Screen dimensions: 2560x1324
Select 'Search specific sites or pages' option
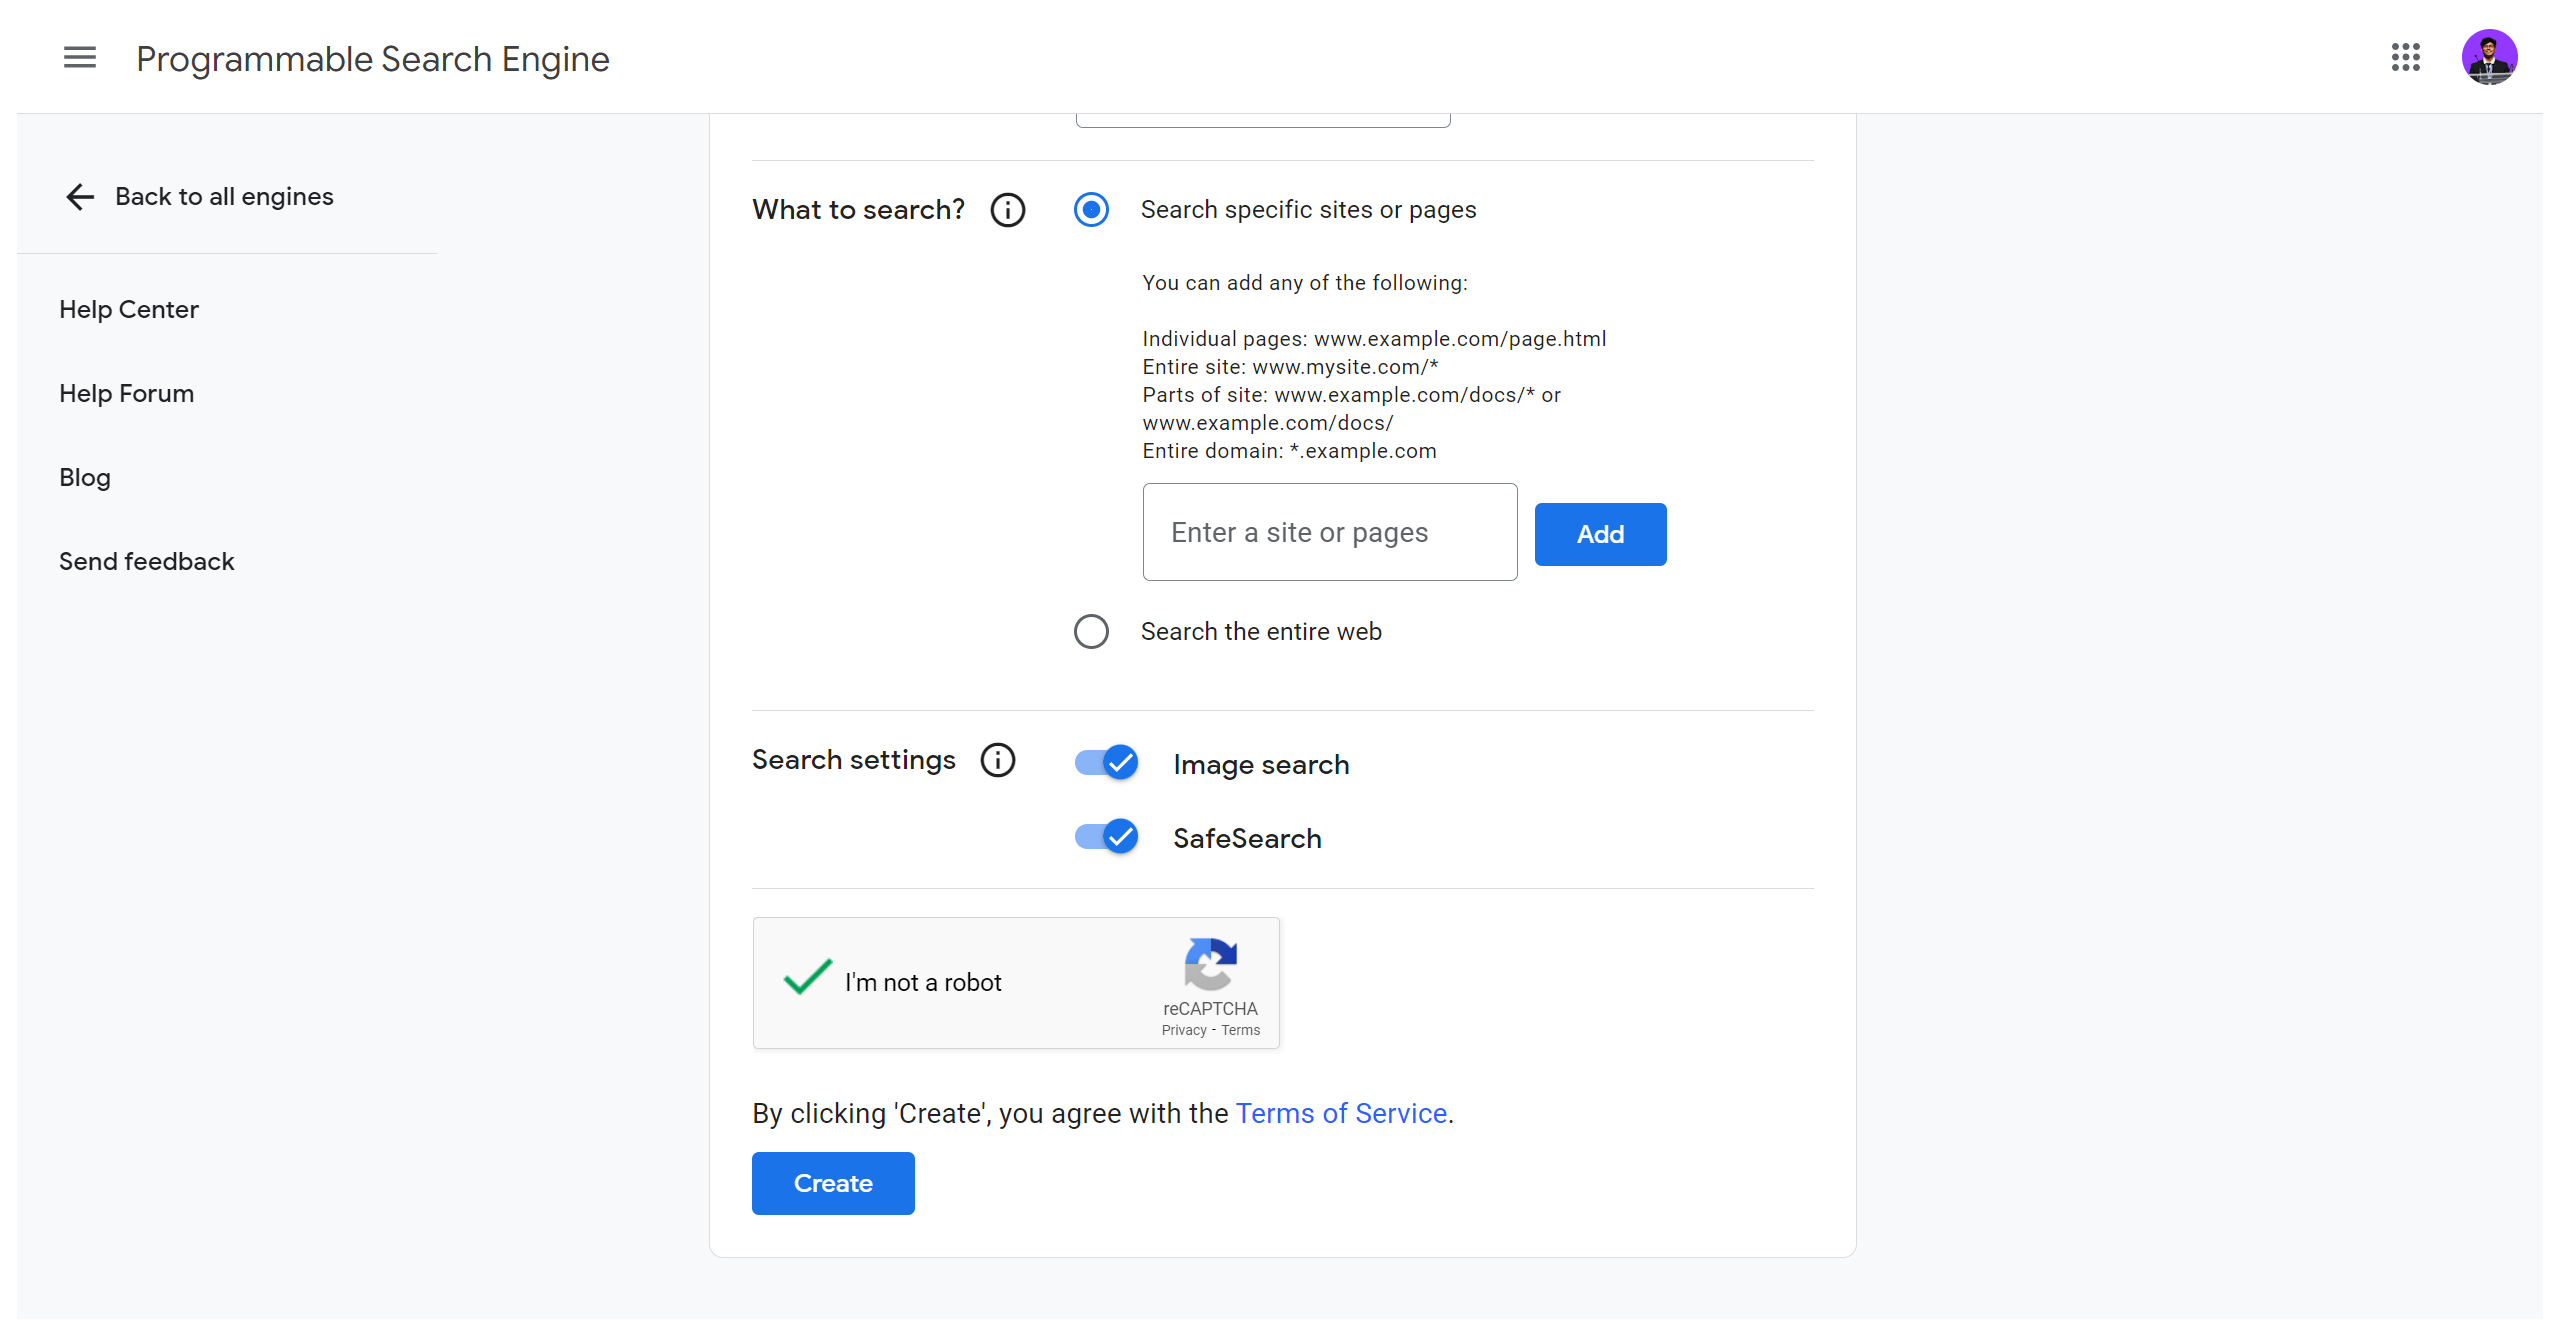[1091, 210]
